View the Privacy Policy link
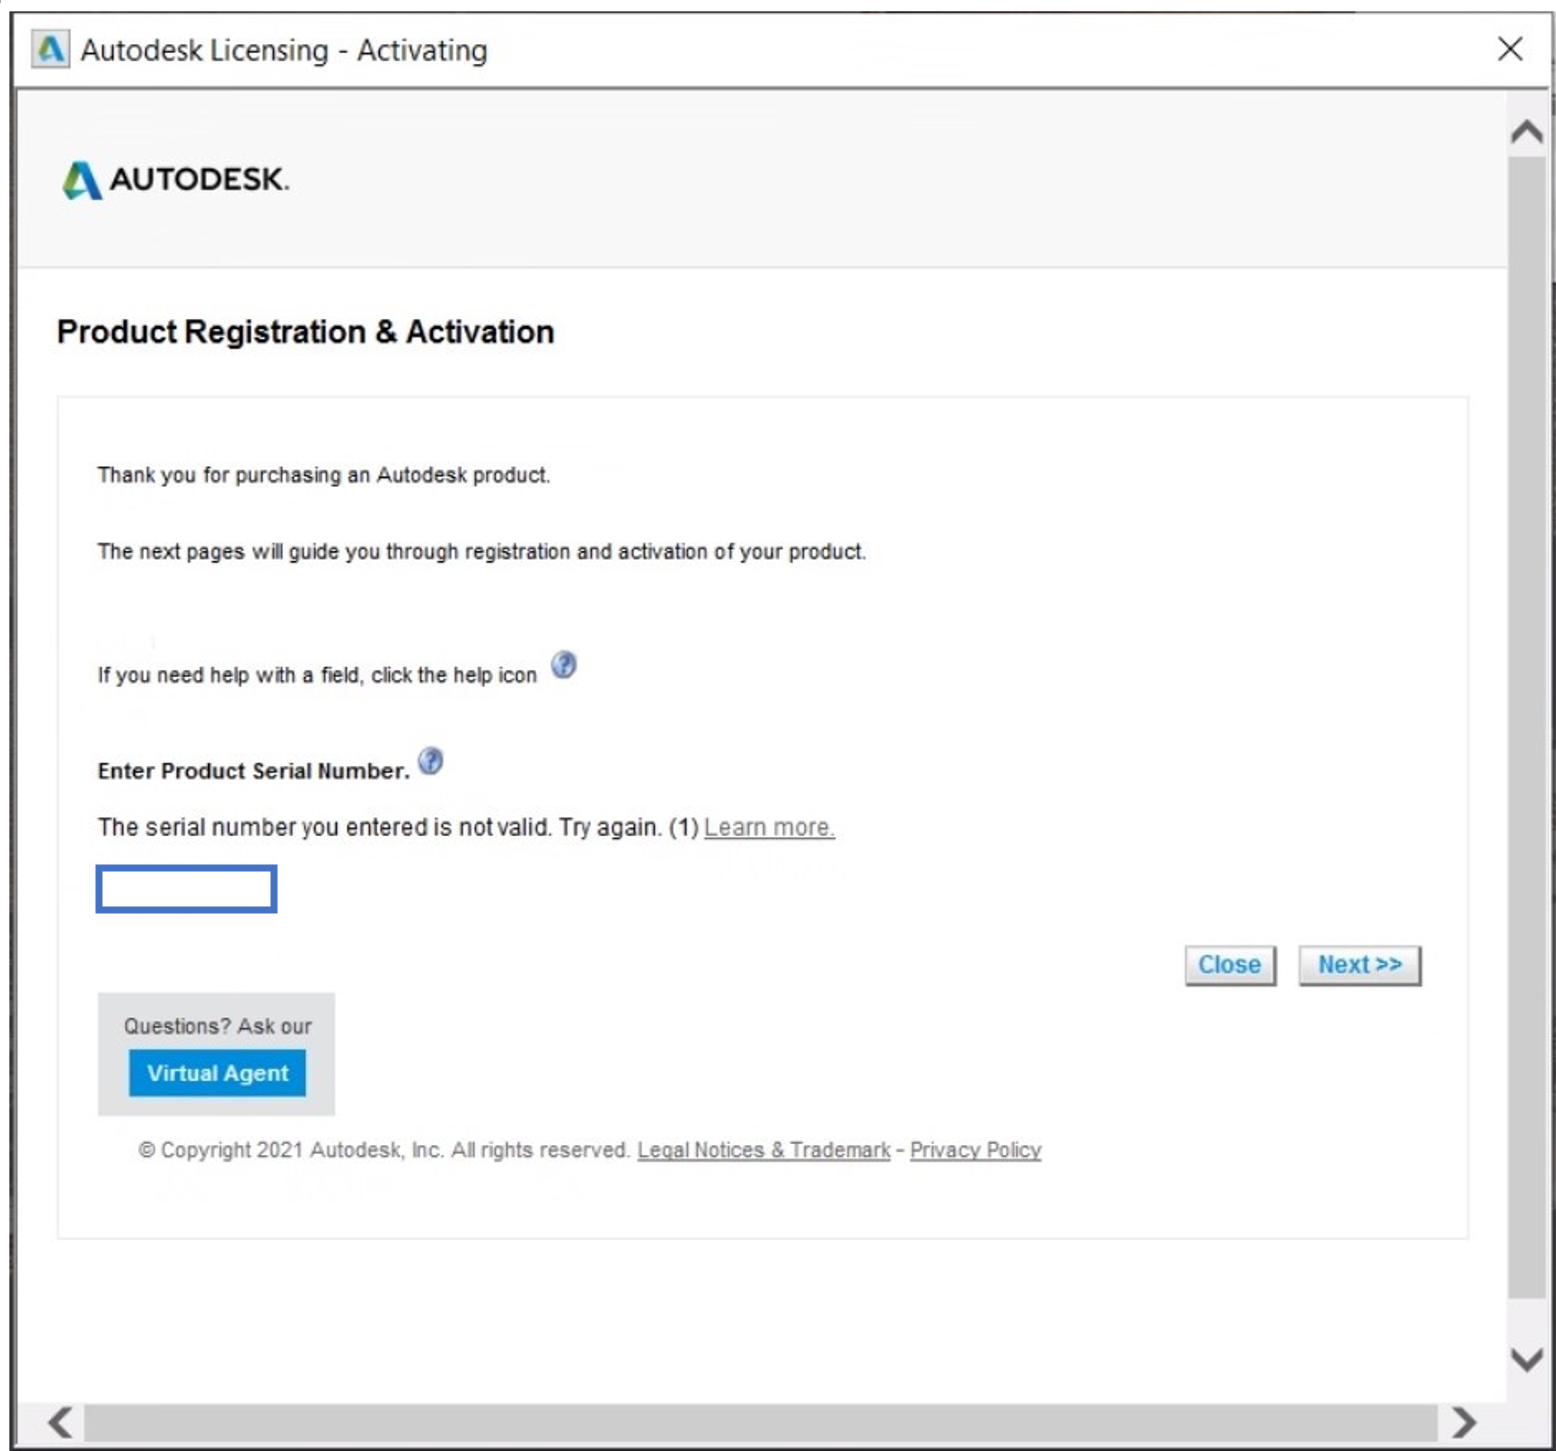 click(975, 1150)
